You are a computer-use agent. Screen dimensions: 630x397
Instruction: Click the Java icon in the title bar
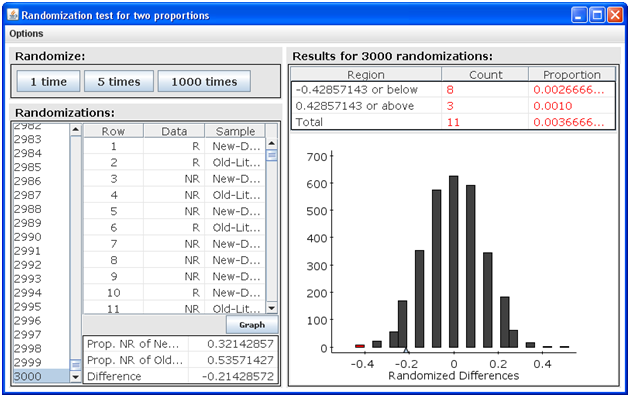(12, 15)
